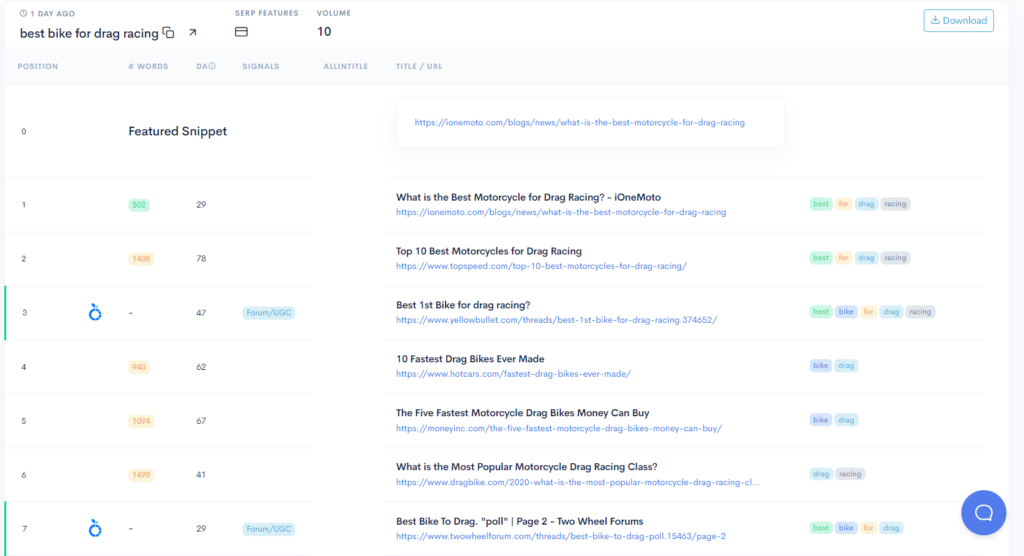Click the Allintitle column header

tap(346, 66)
